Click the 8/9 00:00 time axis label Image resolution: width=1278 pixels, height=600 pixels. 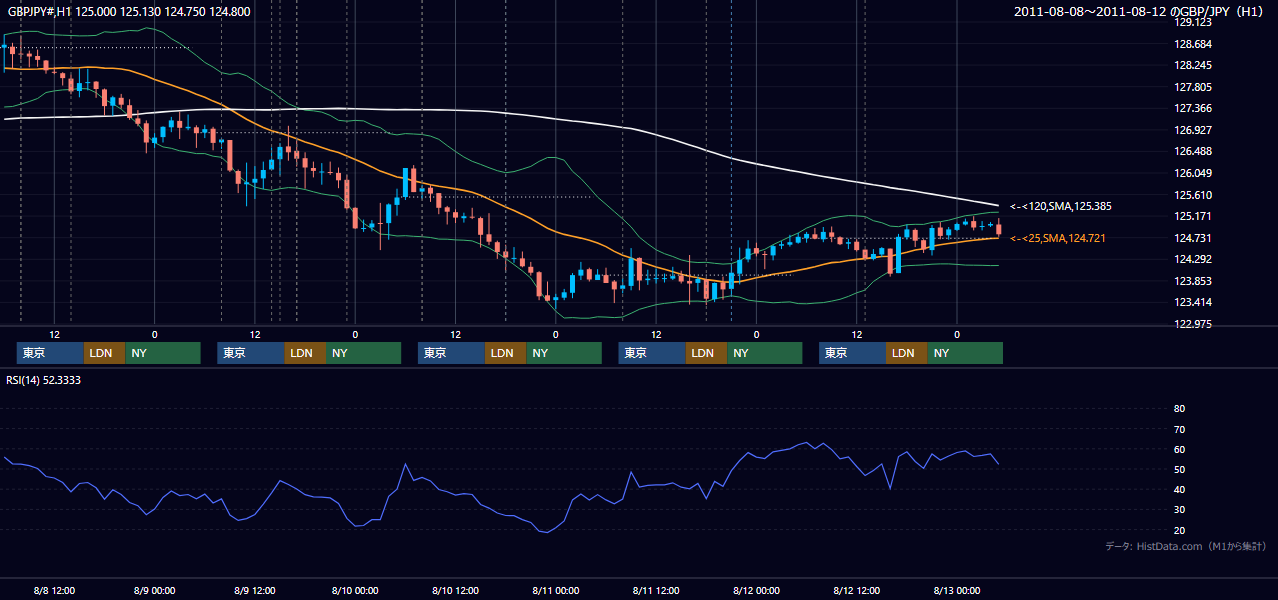pos(154,590)
